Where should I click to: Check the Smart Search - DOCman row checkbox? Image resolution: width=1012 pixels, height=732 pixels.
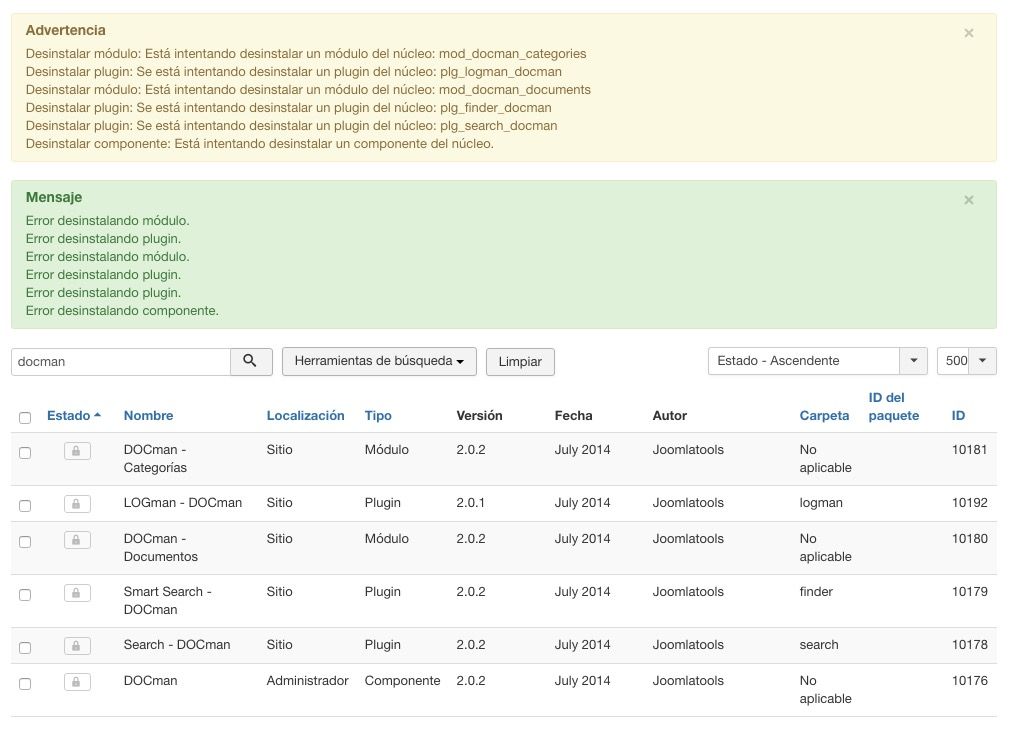coord(25,595)
